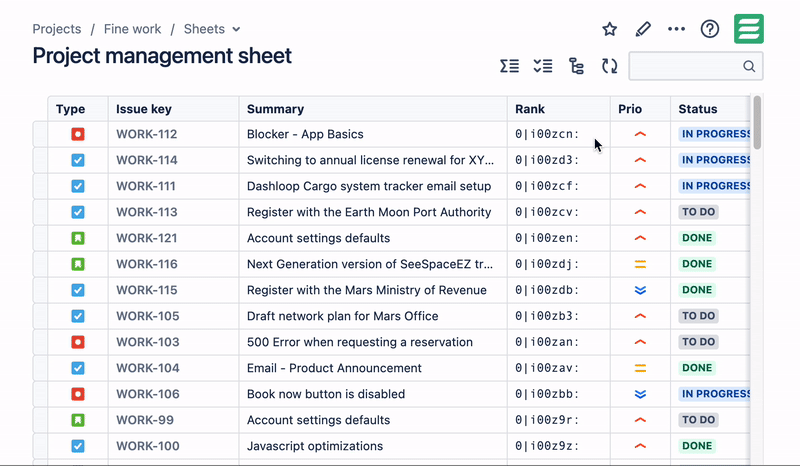800x466 pixels.
Task: Click TO DO status of WORK-113
Action: pyautogui.click(x=698, y=212)
